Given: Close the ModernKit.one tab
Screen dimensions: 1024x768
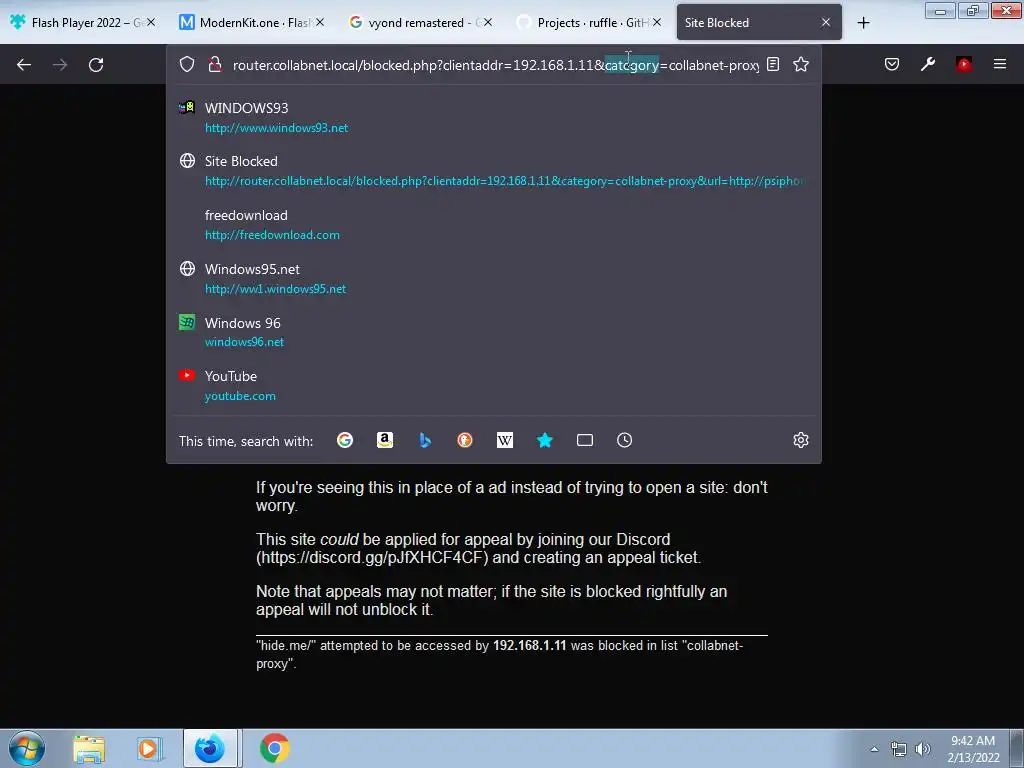Looking at the screenshot, I should click(x=320, y=22).
